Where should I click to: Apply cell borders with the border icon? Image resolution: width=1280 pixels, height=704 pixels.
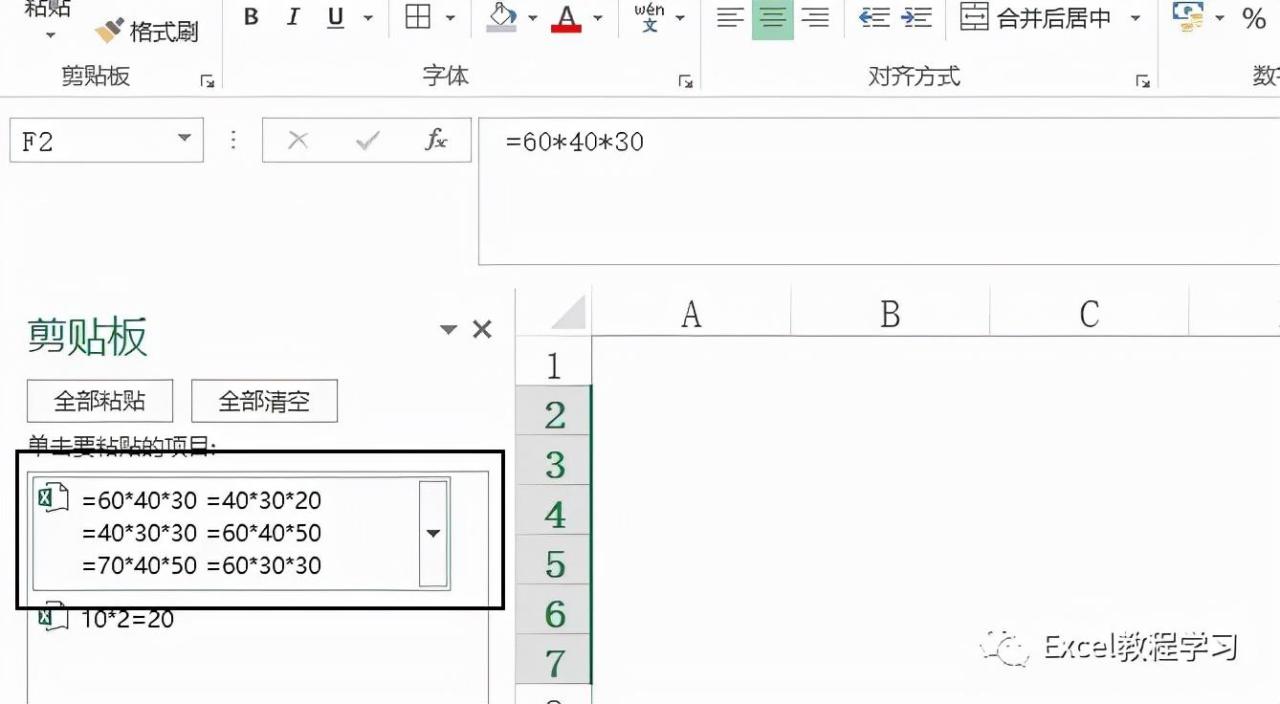[418, 17]
